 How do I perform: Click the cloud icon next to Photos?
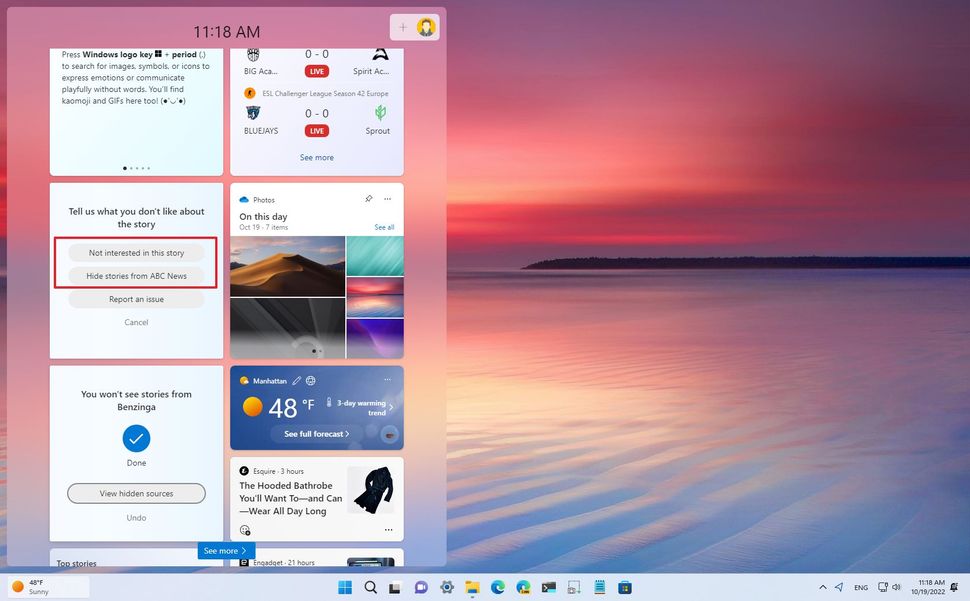click(243, 198)
